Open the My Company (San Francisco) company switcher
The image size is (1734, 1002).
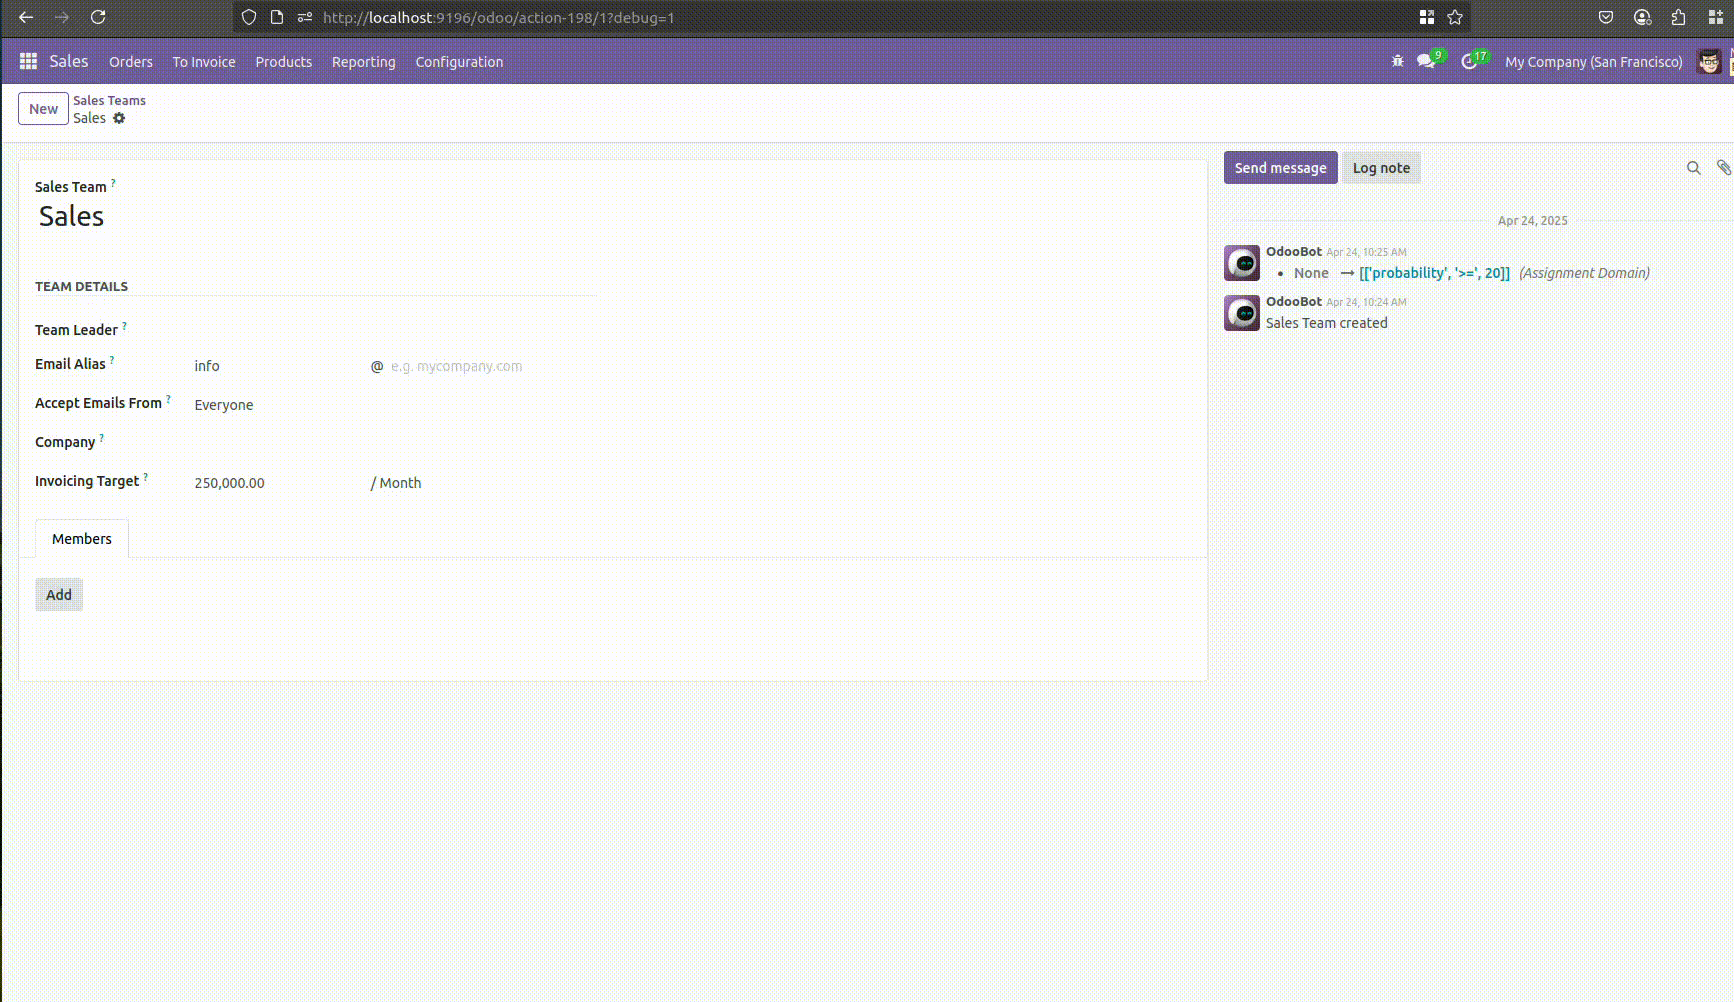[1593, 62]
